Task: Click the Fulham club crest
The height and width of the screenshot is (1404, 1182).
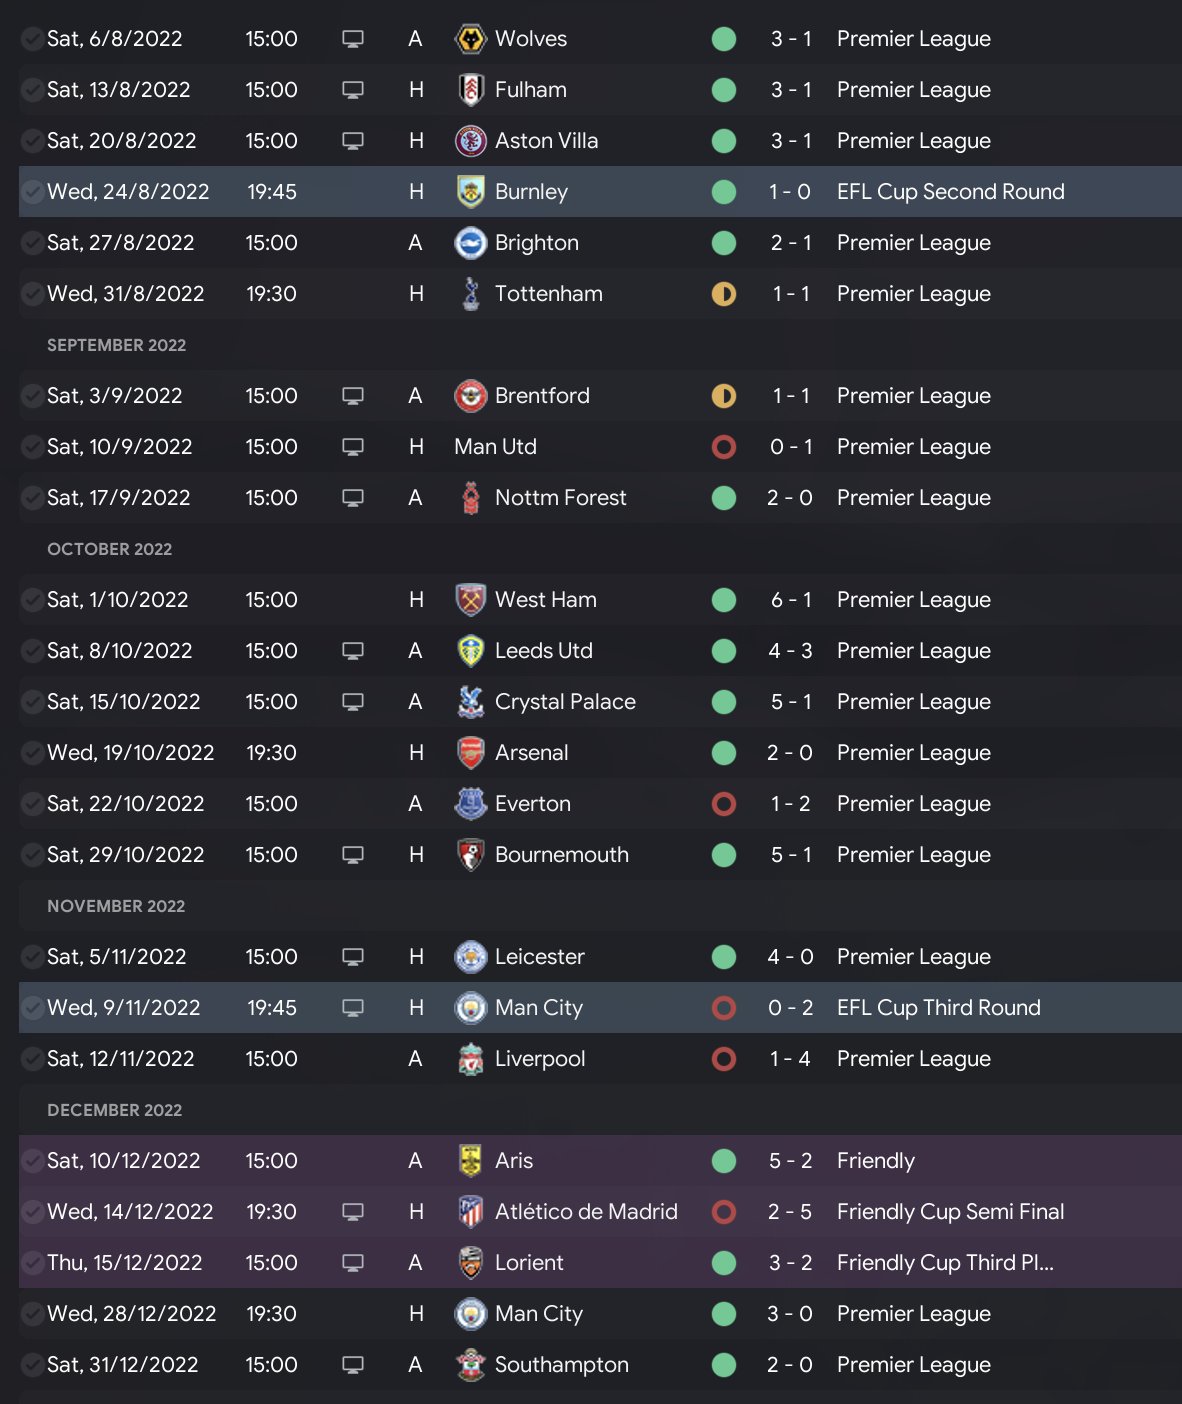Action: 470,90
